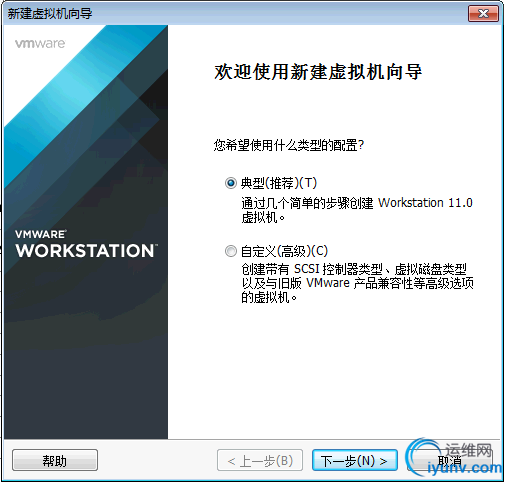Cancel the wizard with 取消 button
The image size is (508, 484).
coord(450,461)
